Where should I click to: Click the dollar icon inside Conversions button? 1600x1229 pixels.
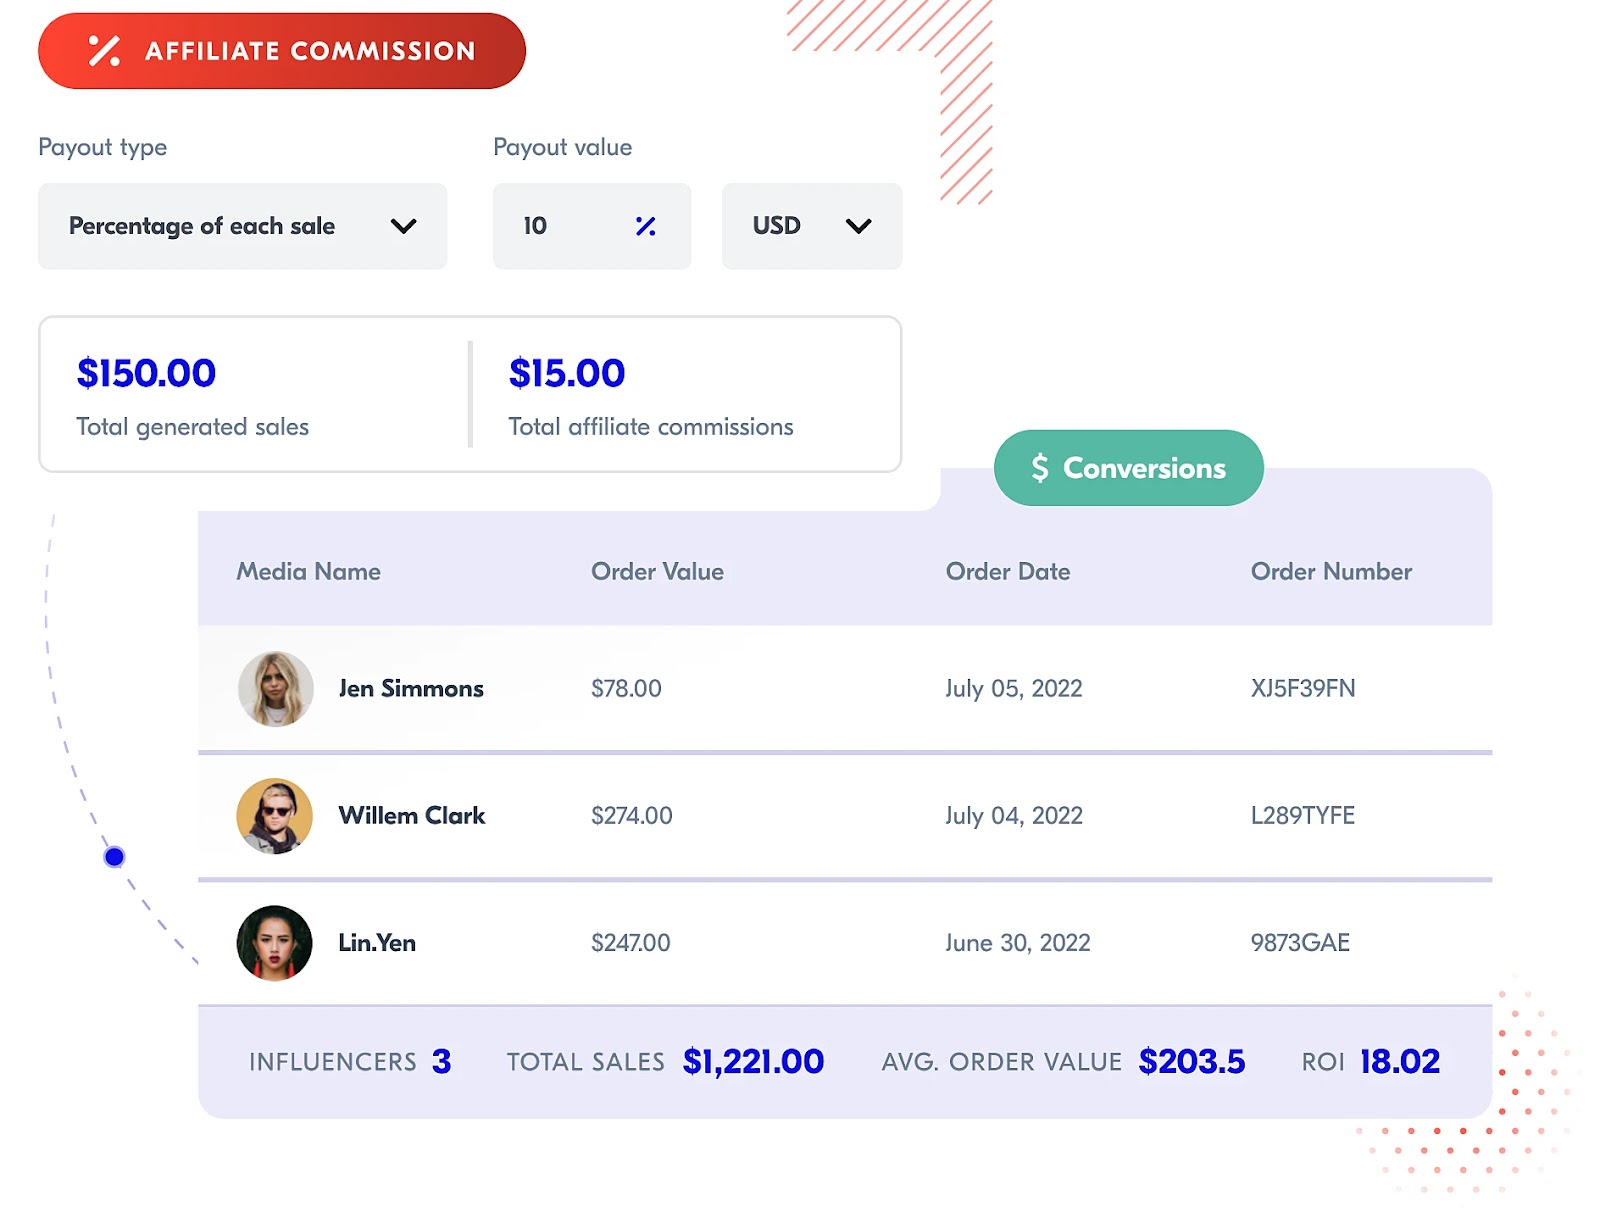(x=1039, y=467)
